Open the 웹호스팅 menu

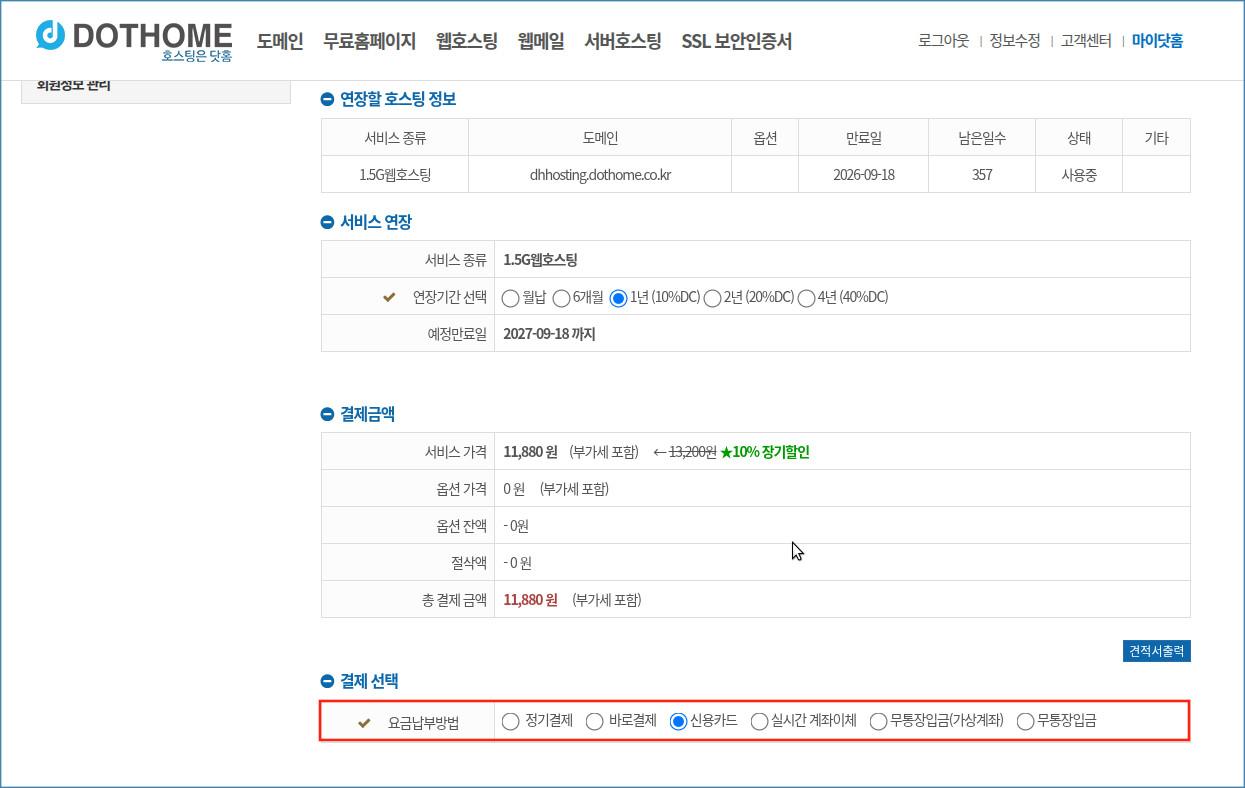[x=466, y=41]
